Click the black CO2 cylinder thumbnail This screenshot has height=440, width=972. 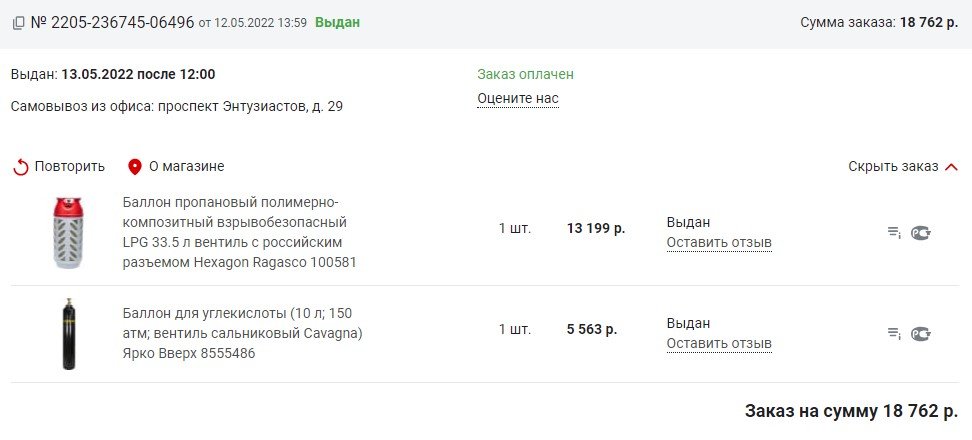point(67,334)
